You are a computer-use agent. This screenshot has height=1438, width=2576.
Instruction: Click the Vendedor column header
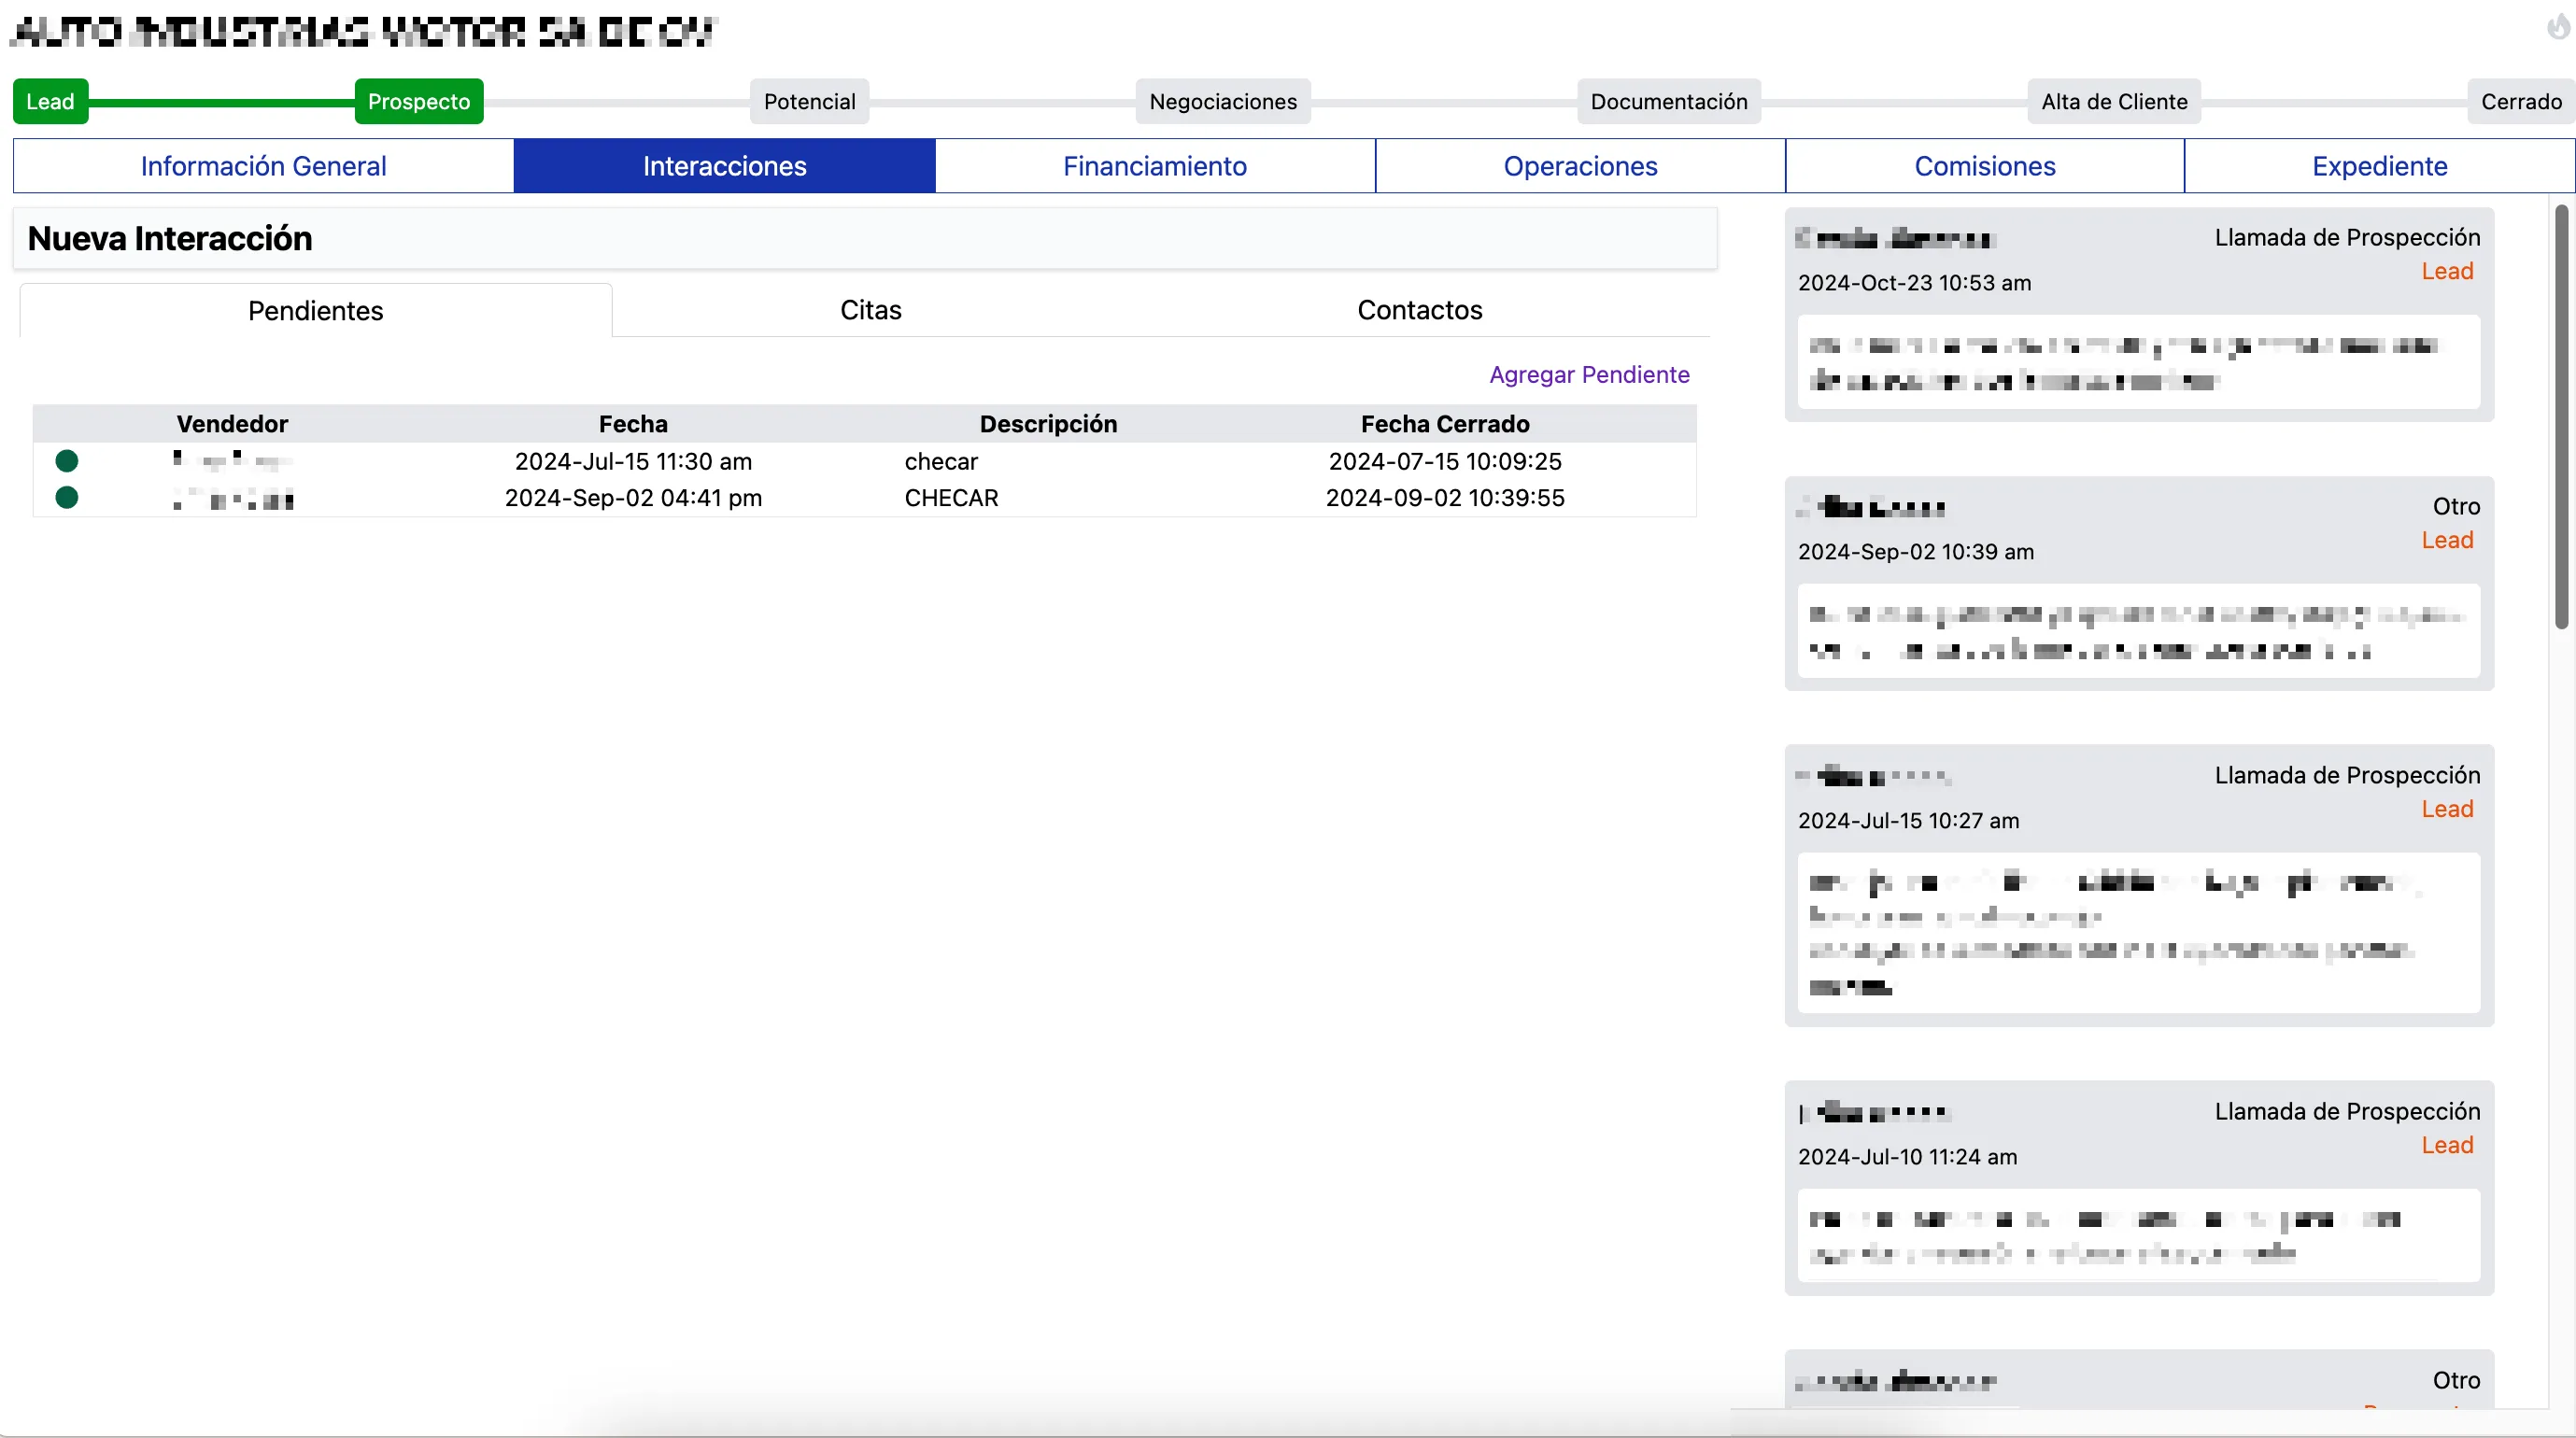232,424
